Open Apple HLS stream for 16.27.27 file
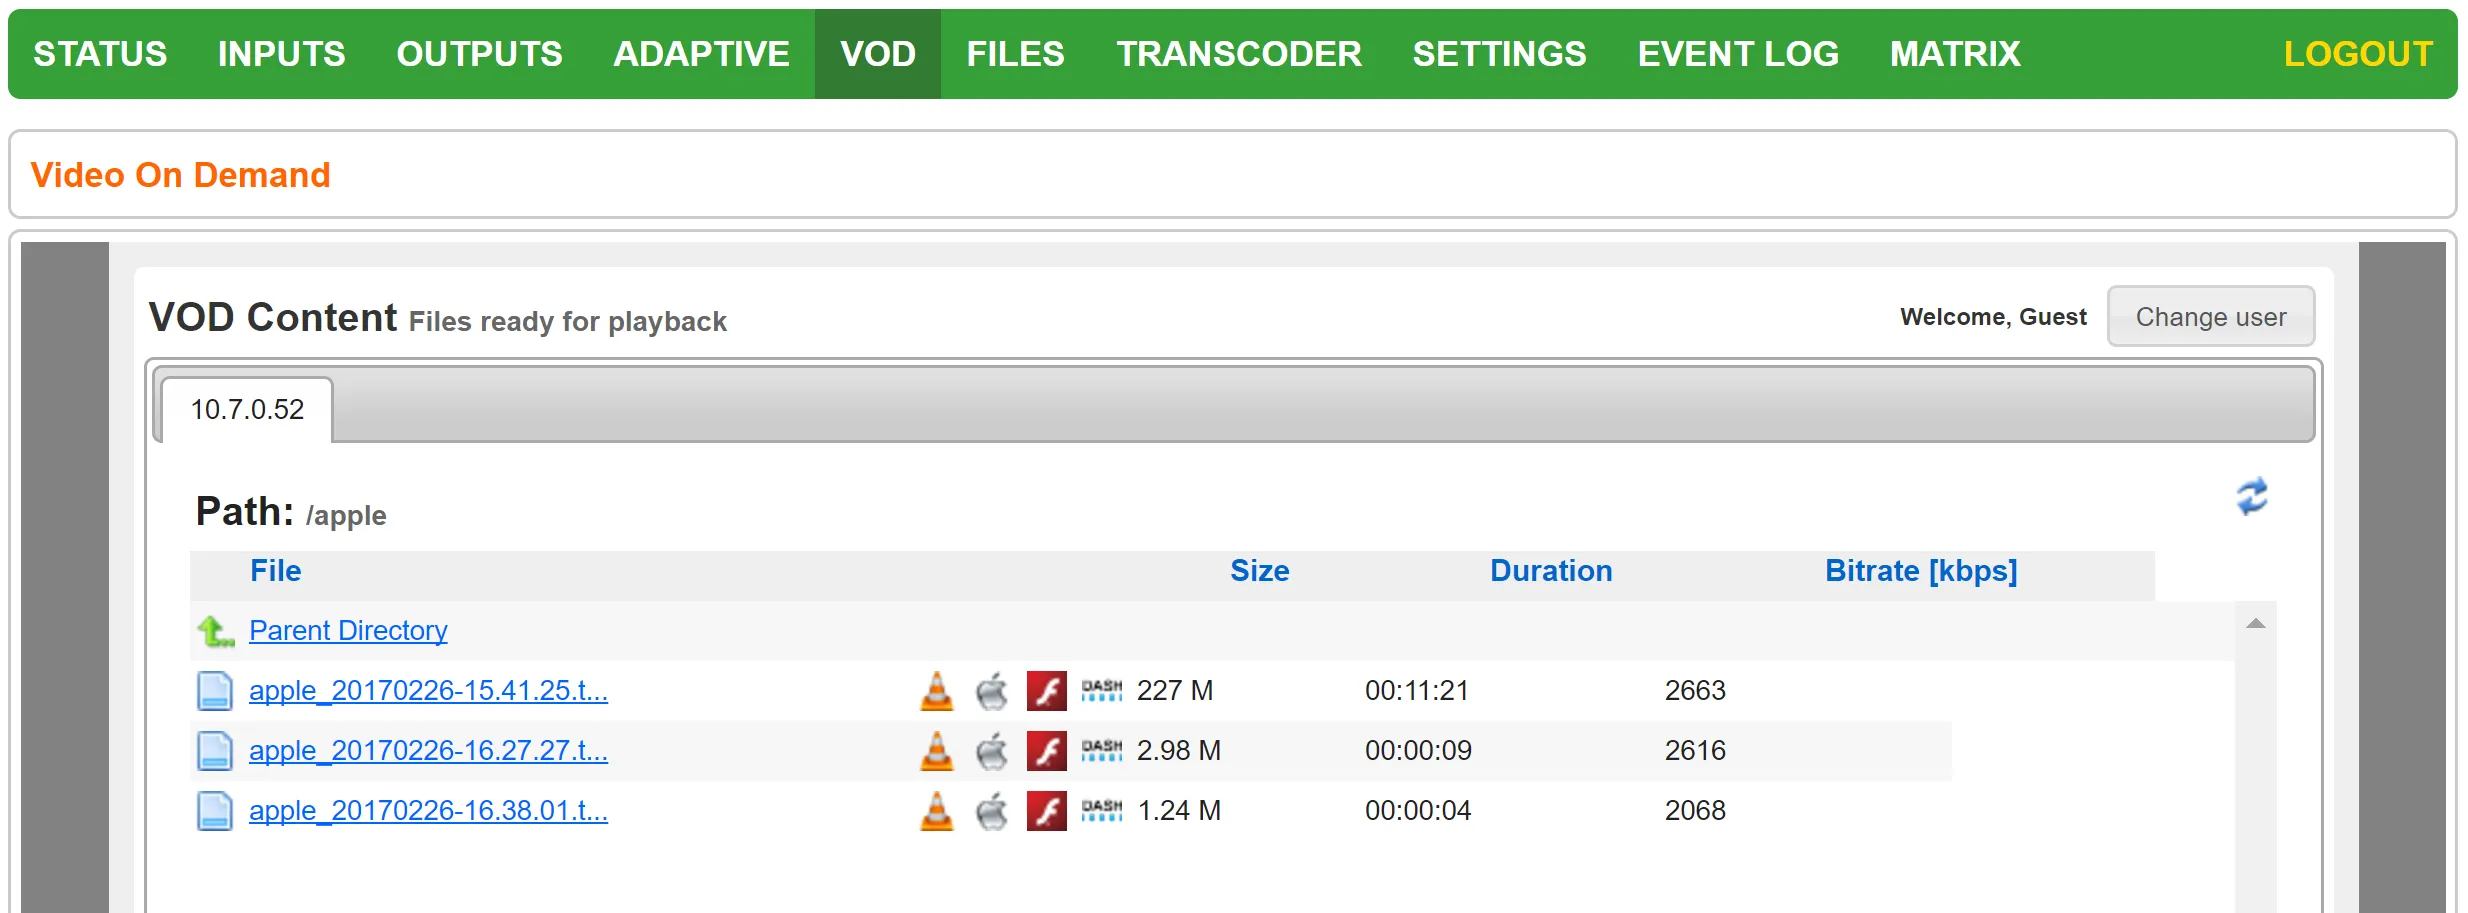 pos(992,751)
